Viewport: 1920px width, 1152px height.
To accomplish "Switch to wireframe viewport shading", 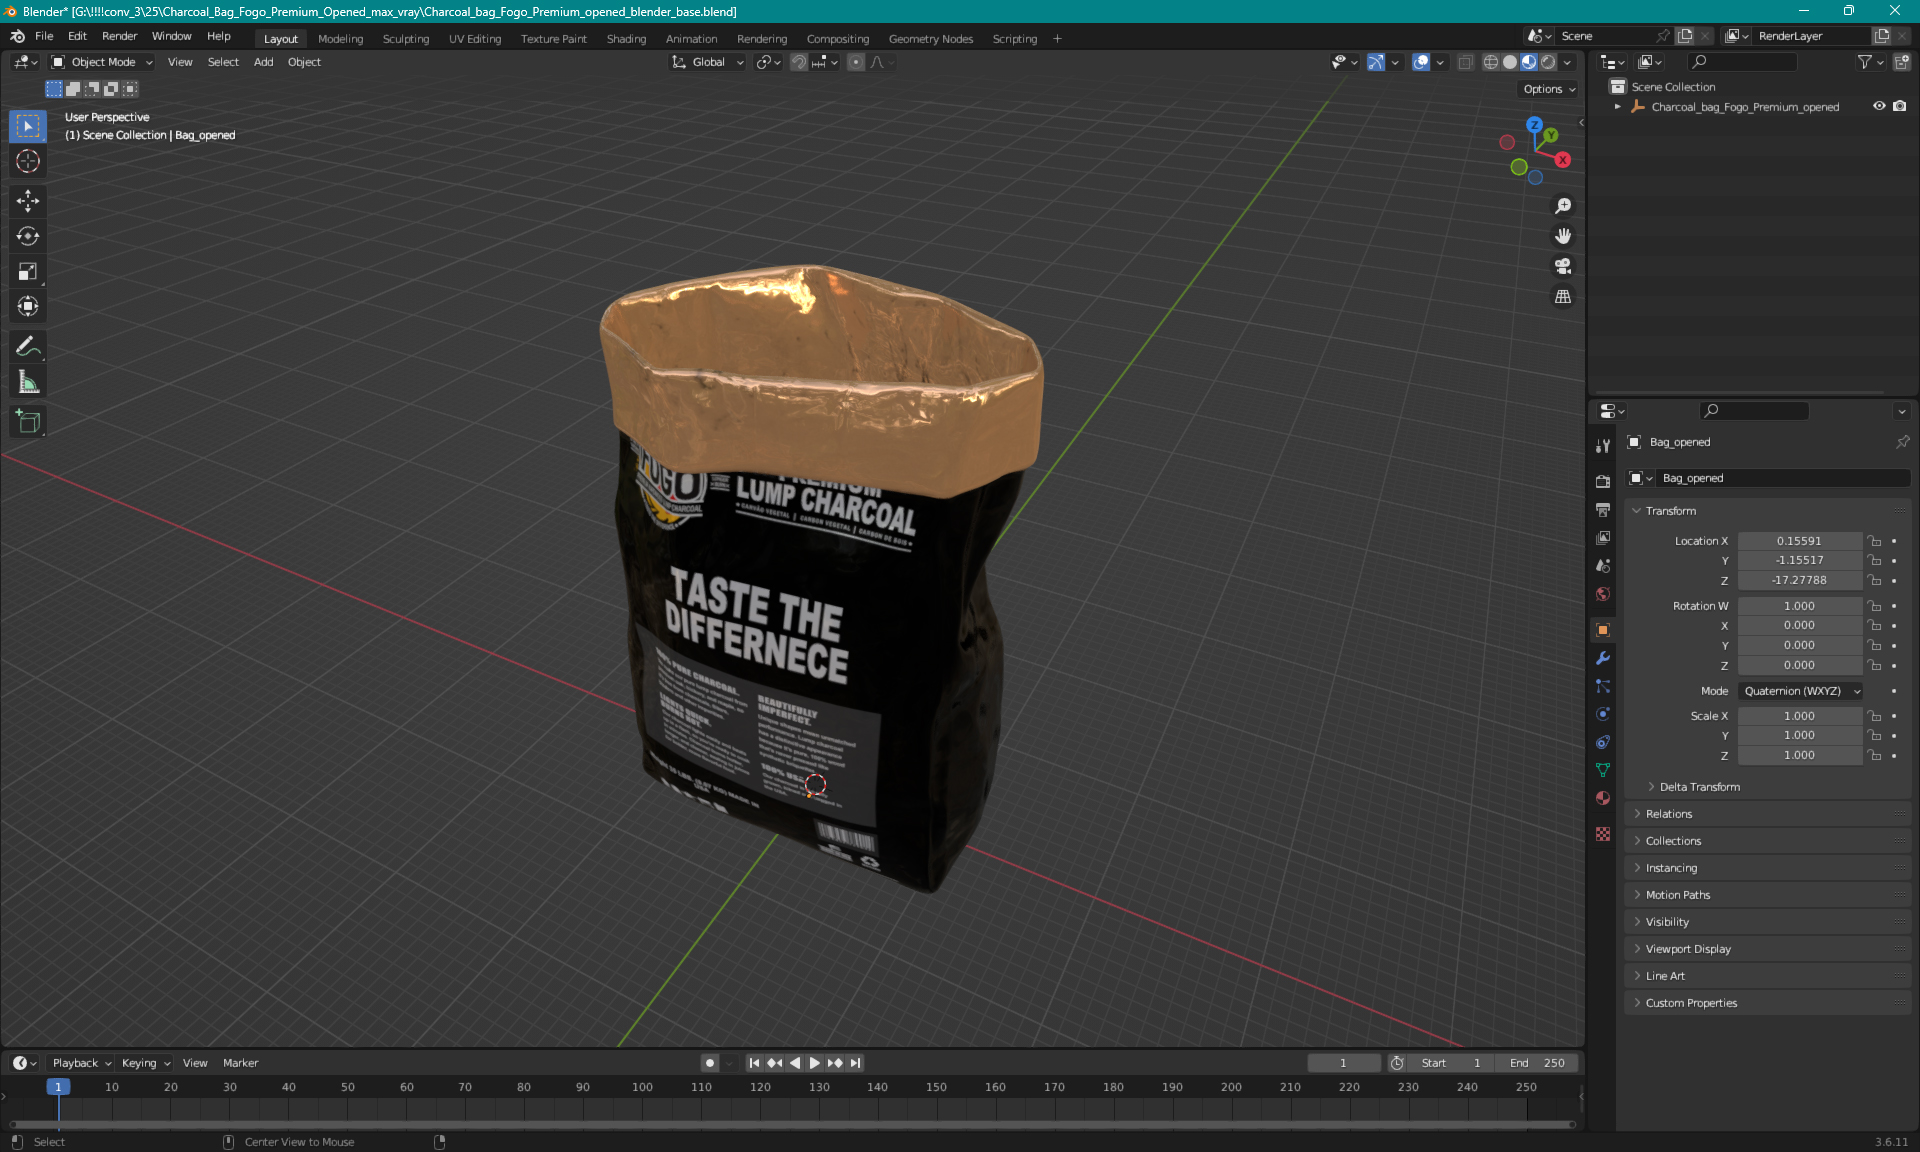I will [1490, 62].
